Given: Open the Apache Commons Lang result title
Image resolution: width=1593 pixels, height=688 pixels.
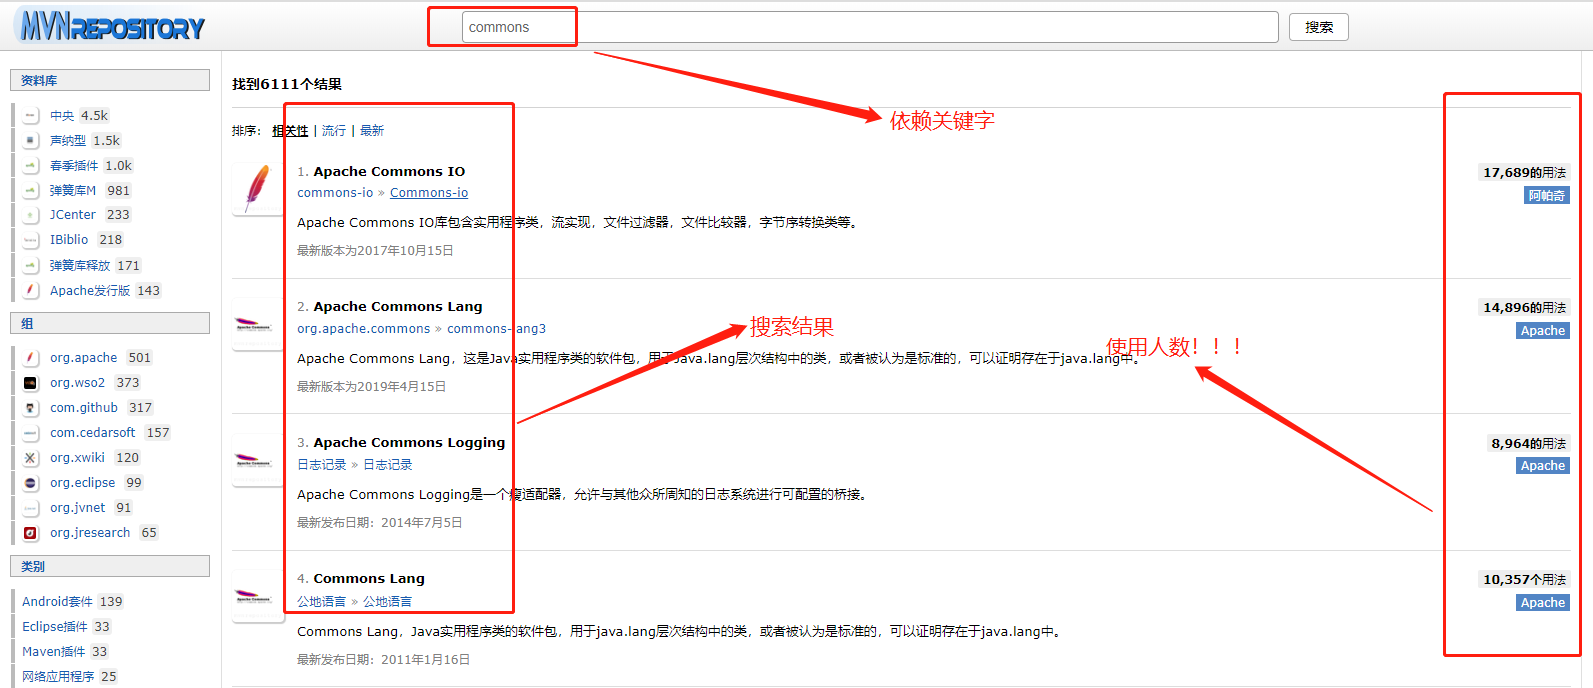Looking at the screenshot, I should click(x=398, y=307).
